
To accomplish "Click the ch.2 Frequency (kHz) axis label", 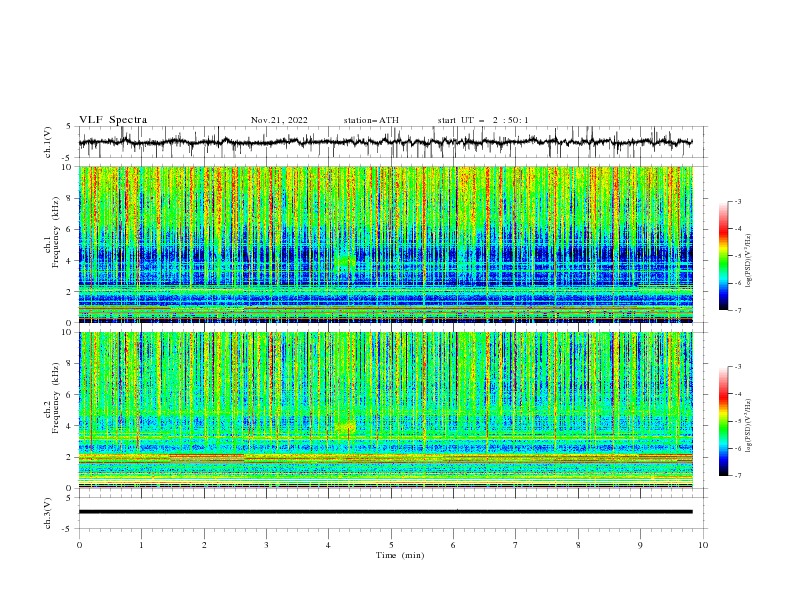I will coord(53,398).
